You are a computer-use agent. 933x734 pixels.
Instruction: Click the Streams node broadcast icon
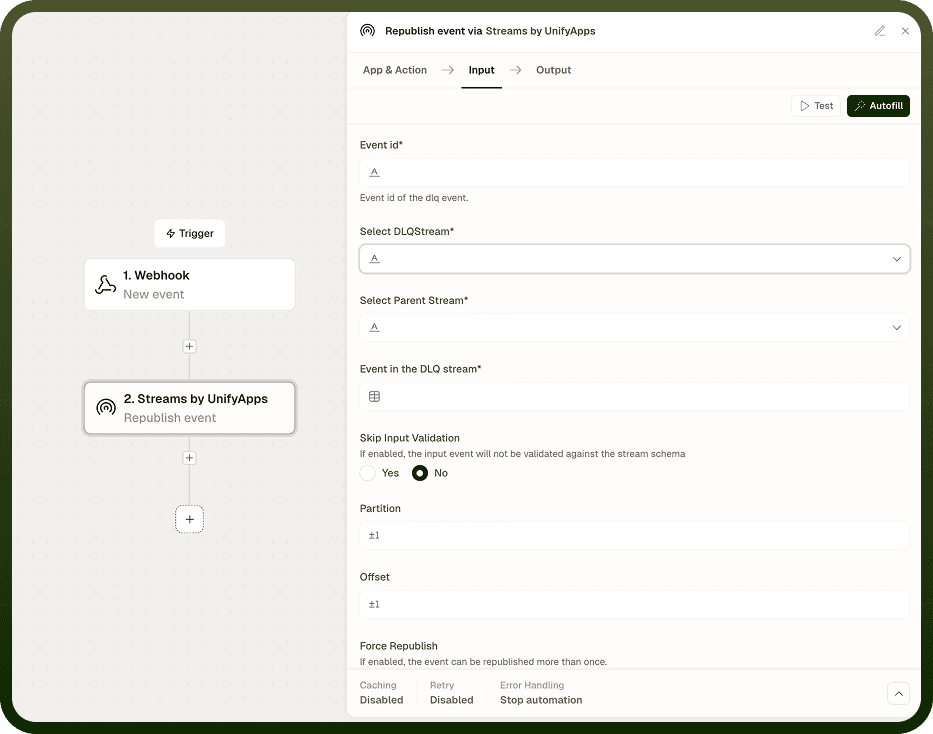click(106, 407)
